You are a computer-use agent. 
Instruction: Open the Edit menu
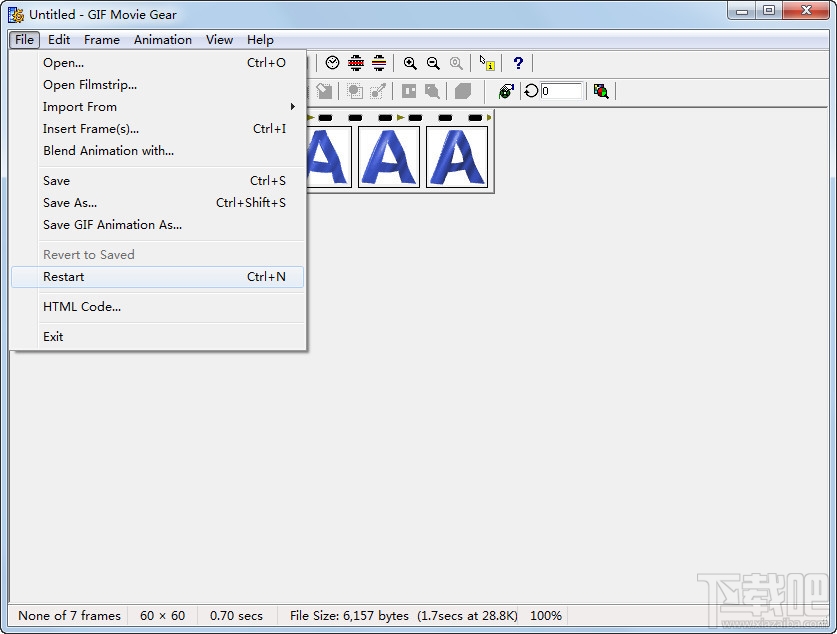tap(59, 39)
